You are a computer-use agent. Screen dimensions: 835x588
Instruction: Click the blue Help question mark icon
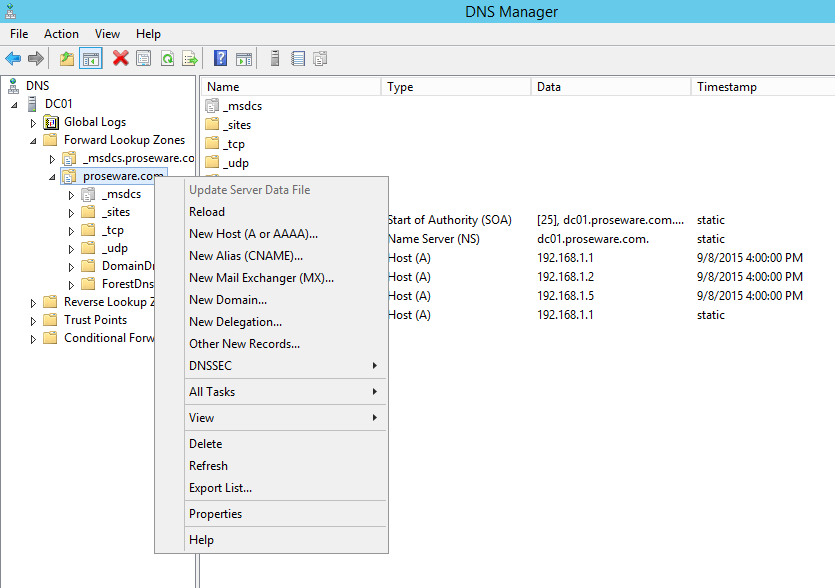point(221,59)
